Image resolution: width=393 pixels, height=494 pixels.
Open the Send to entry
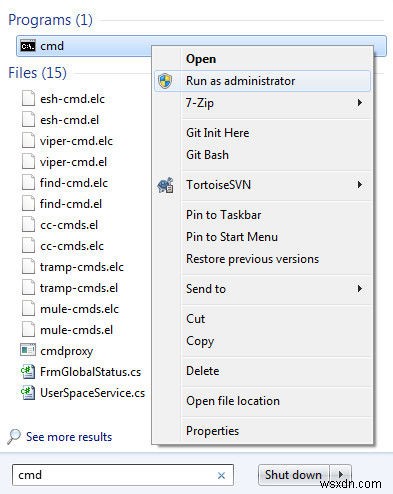[x=206, y=289]
